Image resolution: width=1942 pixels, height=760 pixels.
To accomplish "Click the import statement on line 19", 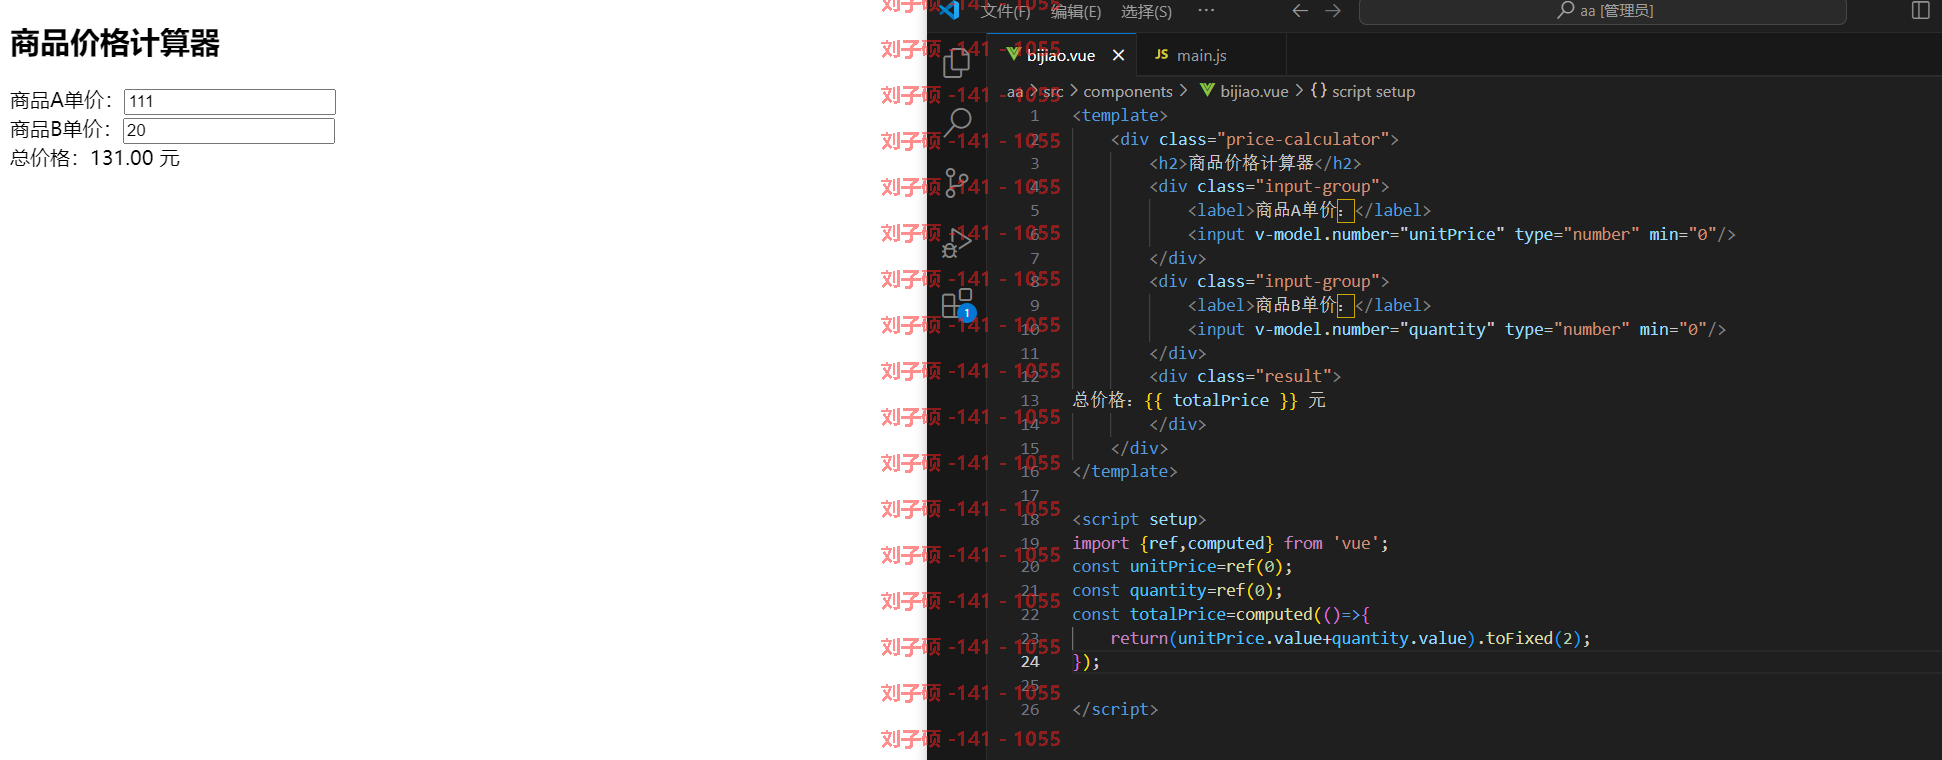I will tap(1230, 543).
